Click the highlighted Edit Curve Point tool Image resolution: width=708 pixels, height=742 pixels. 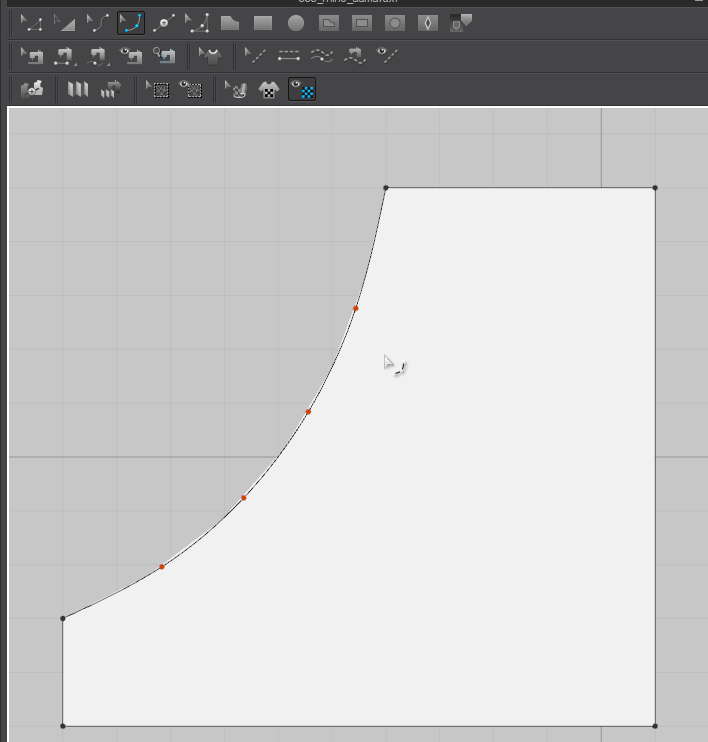131,23
